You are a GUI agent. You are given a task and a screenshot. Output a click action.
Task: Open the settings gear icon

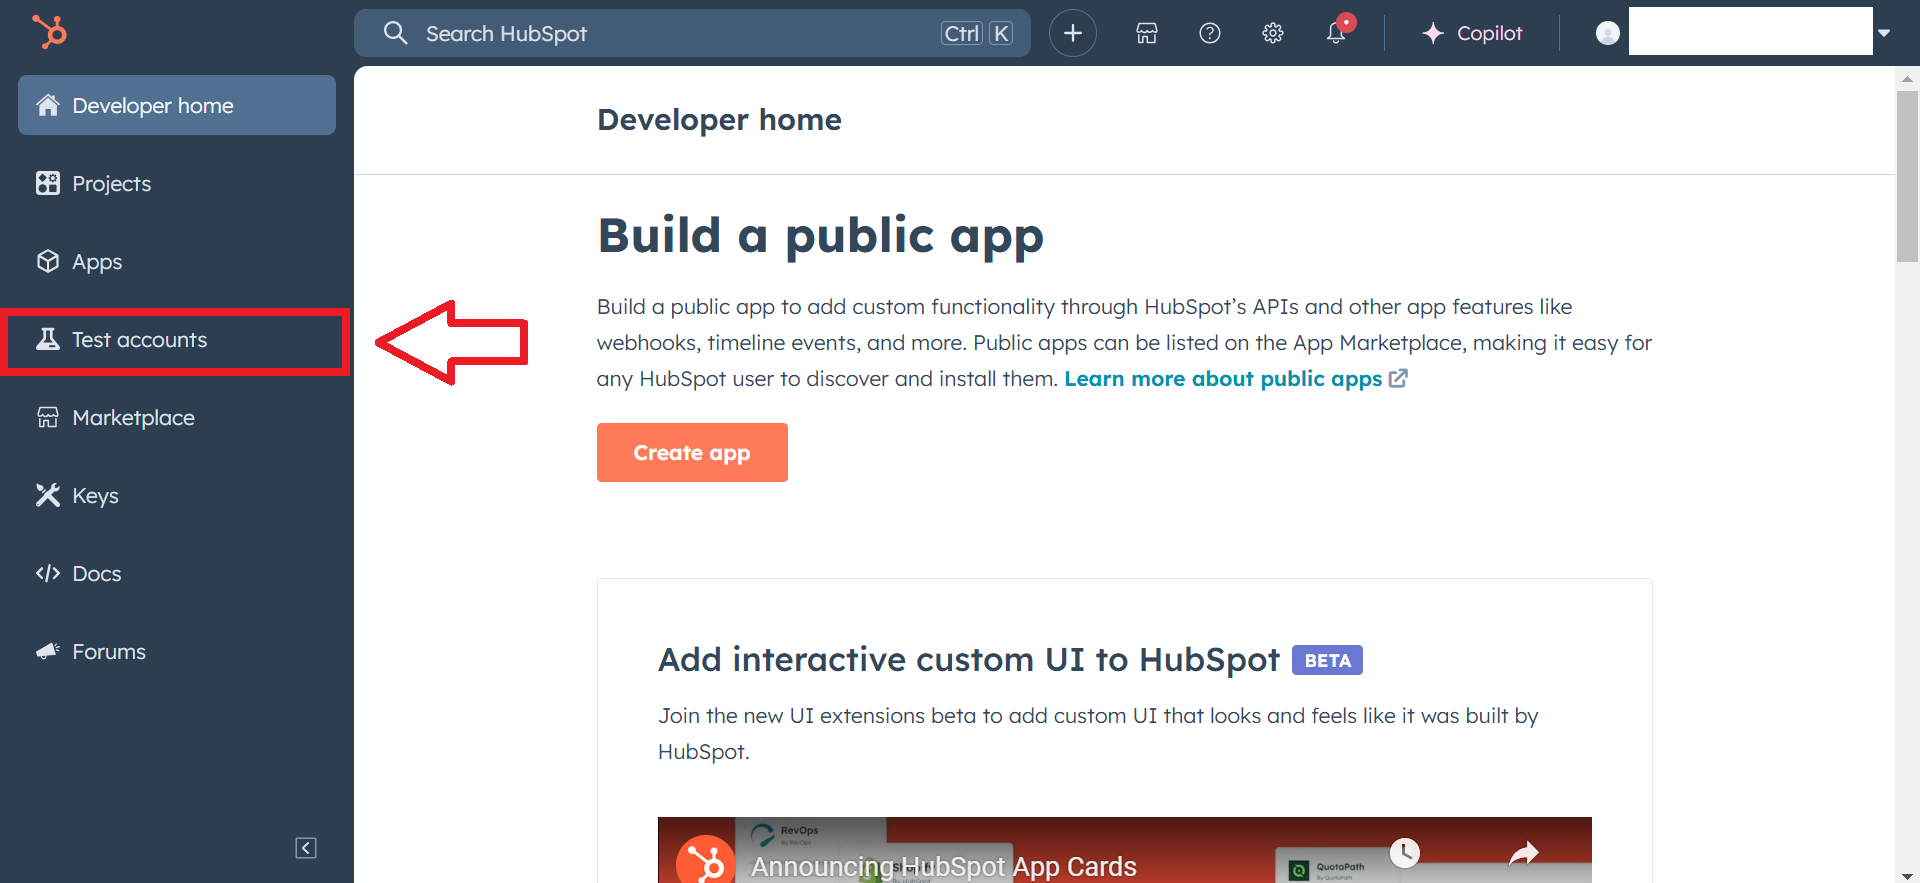[1272, 33]
